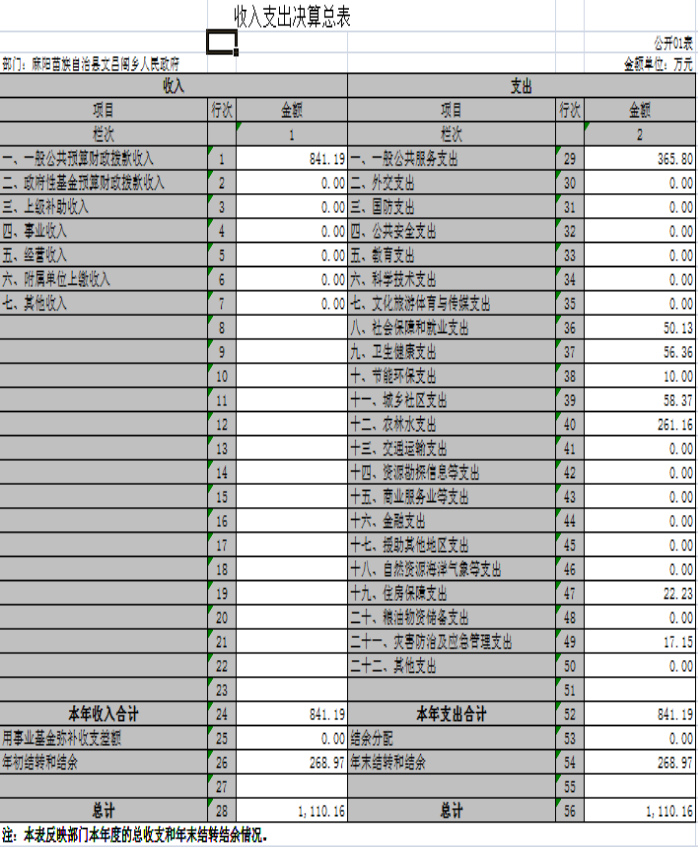Select the 节能环保支出 amount 10.00
The width and height of the screenshot is (698, 848).
[640, 376]
